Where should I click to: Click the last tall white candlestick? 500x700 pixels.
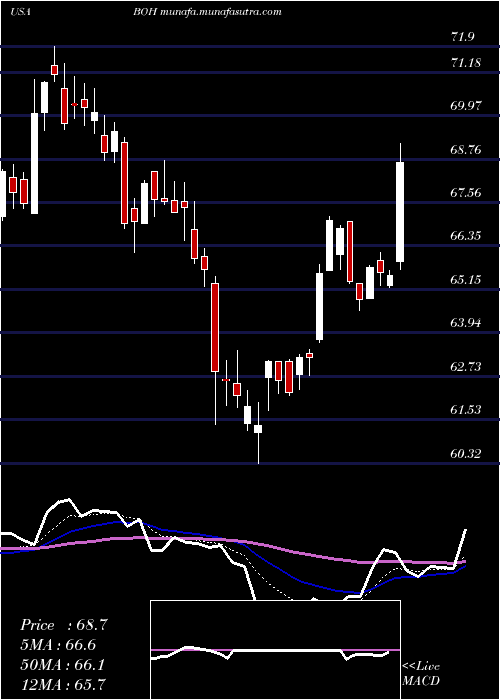(400, 212)
